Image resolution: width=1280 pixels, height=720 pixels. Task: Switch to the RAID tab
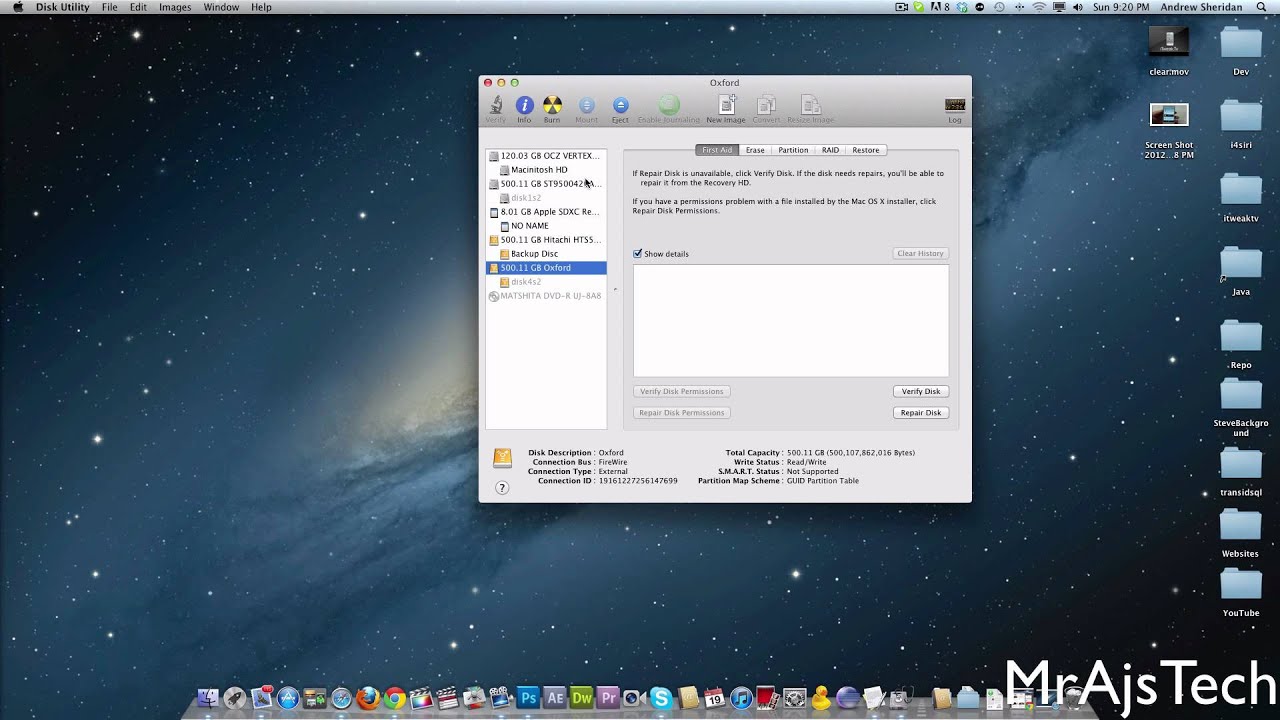click(830, 150)
